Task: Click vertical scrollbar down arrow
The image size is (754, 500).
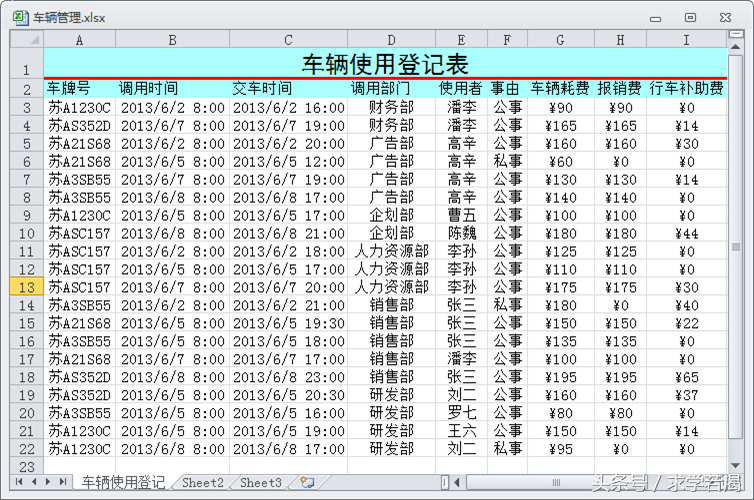Action: click(x=735, y=465)
